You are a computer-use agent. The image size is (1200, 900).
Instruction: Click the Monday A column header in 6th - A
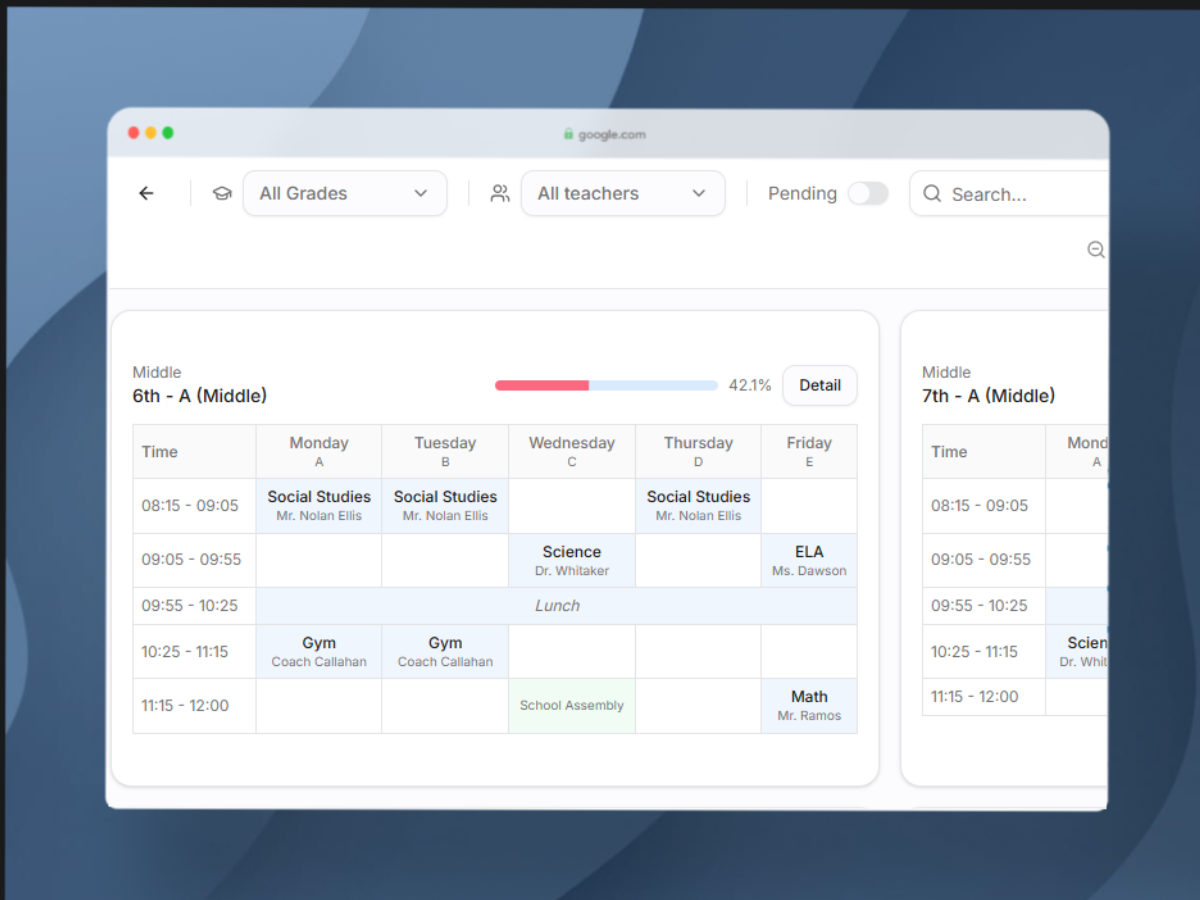[x=319, y=452]
